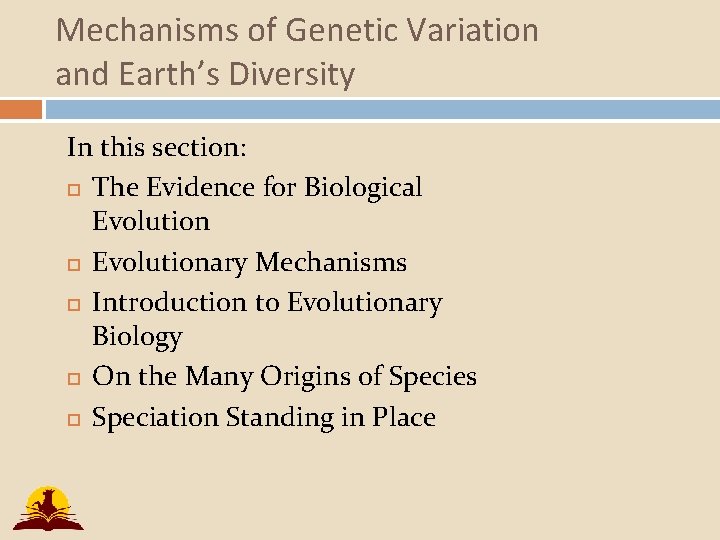Click the word 'Biology' in the list
This screenshot has height=540, width=720.
point(137,337)
